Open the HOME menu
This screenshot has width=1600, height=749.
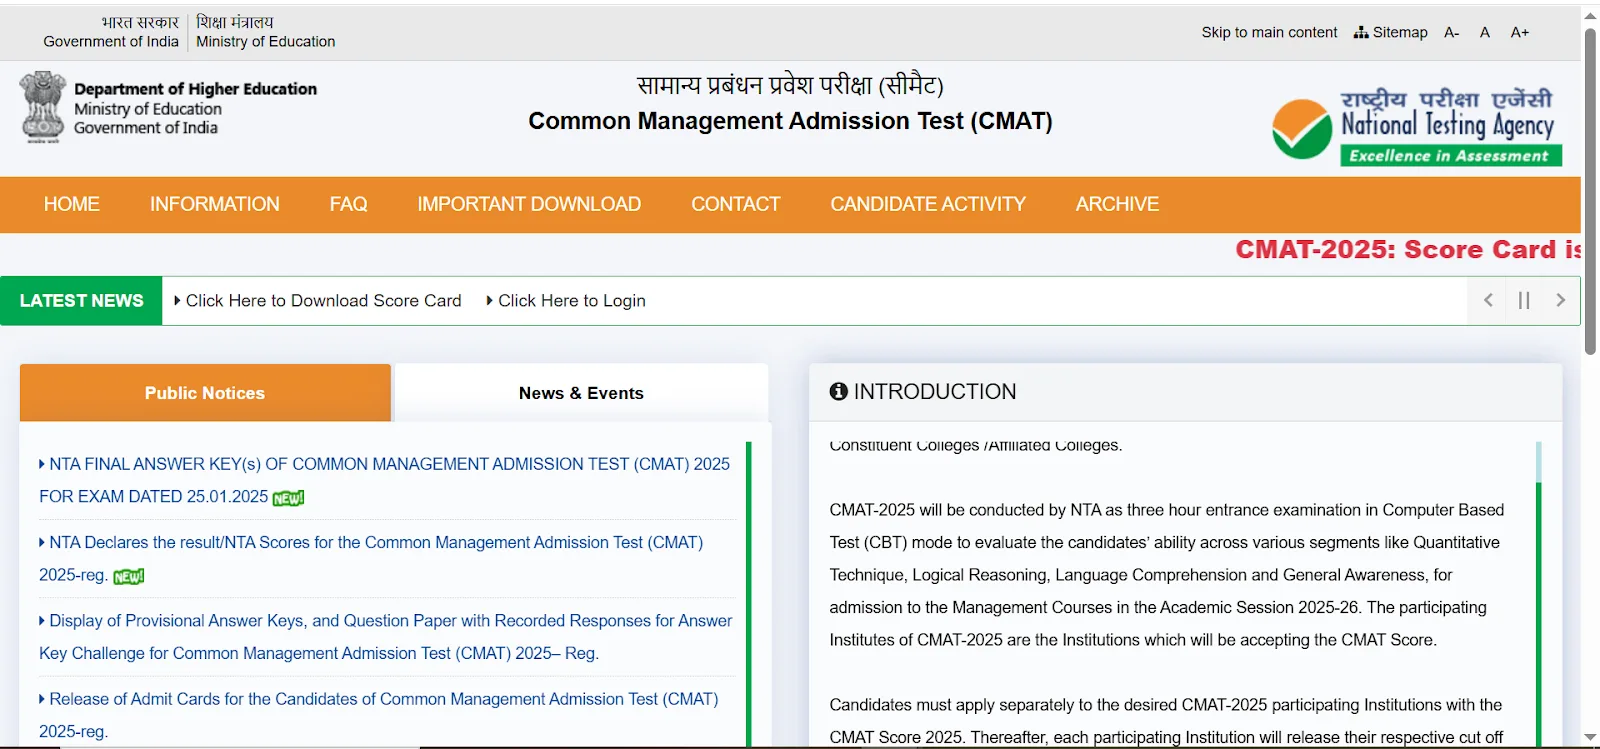(x=72, y=204)
